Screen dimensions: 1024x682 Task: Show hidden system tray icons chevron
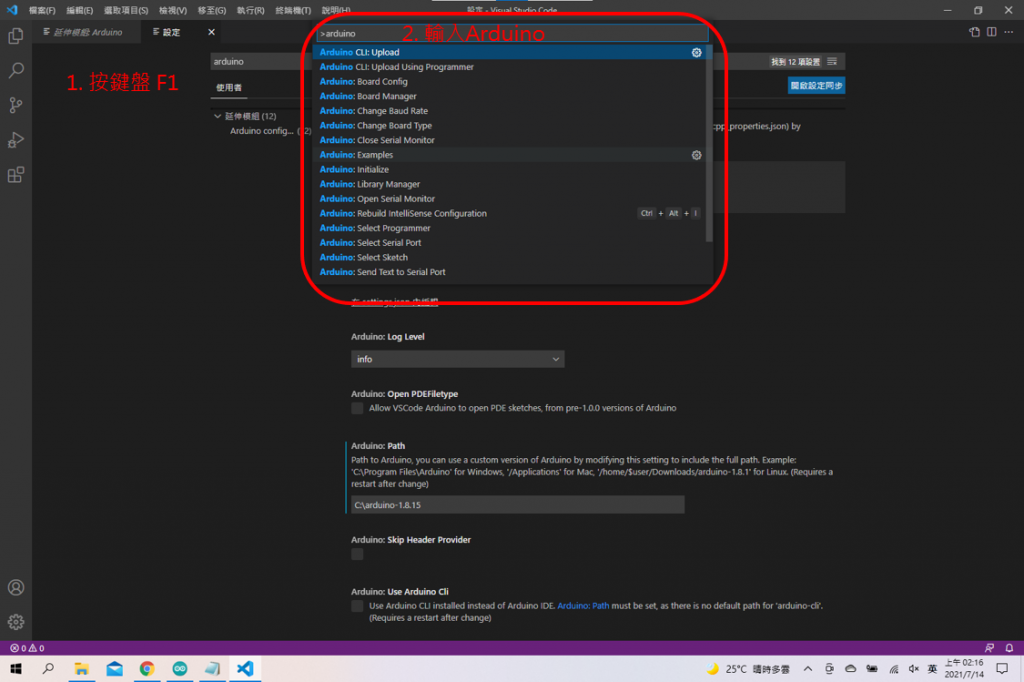pos(808,669)
